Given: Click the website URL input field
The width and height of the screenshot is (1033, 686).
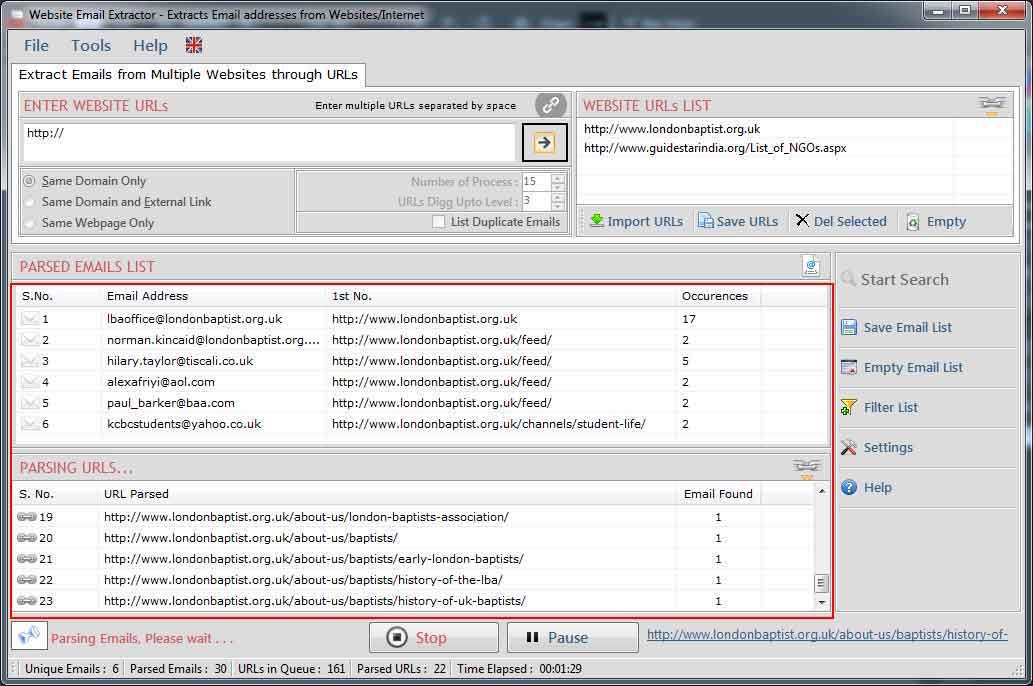Looking at the screenshot, I should pyautogui.click(x=269, y=142).
